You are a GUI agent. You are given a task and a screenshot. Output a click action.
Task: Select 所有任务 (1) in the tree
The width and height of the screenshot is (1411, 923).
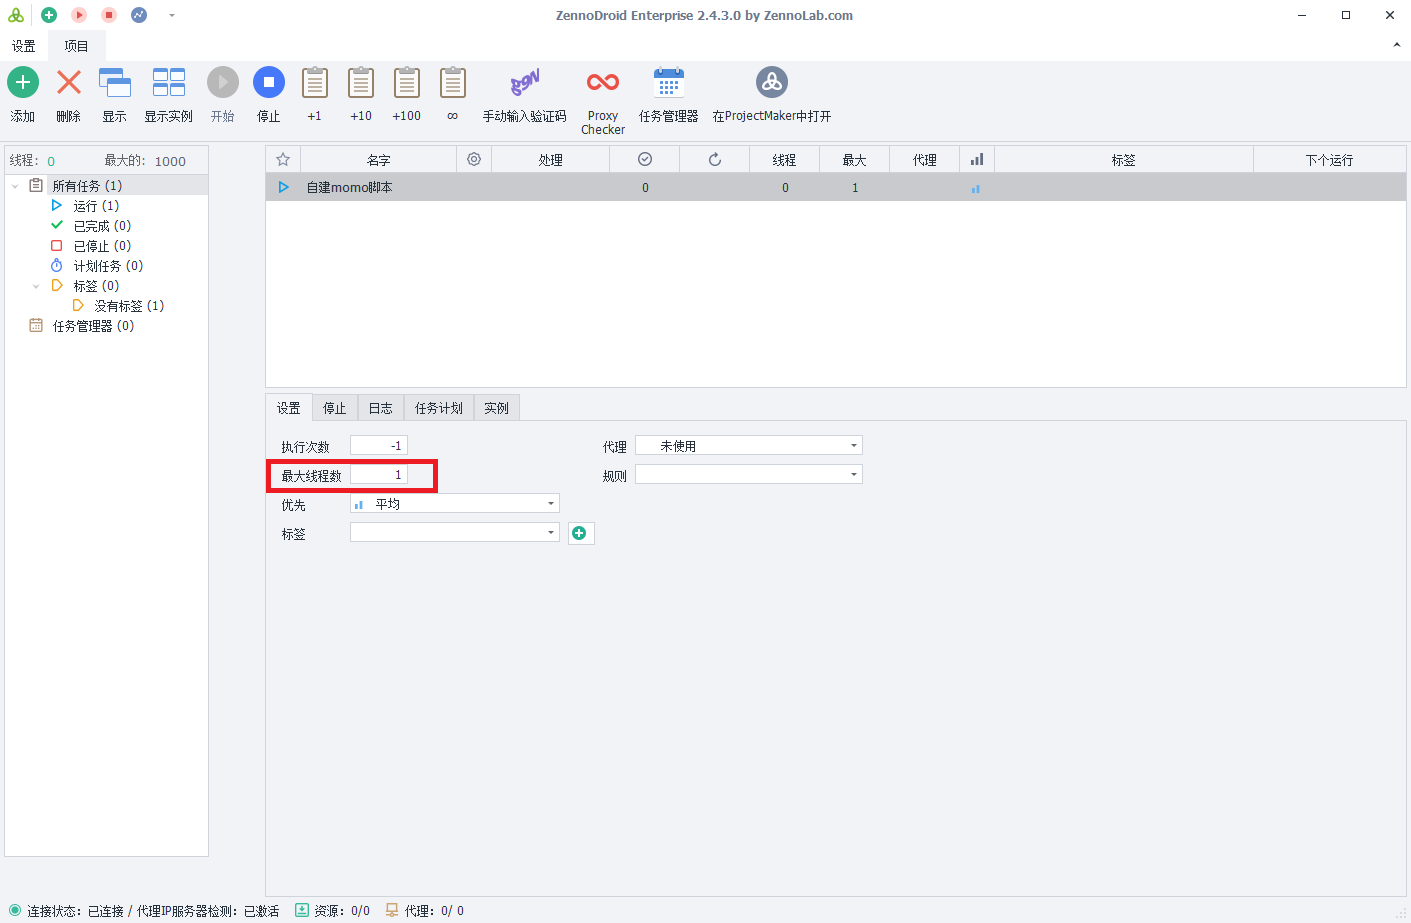[x=87, y=186]
